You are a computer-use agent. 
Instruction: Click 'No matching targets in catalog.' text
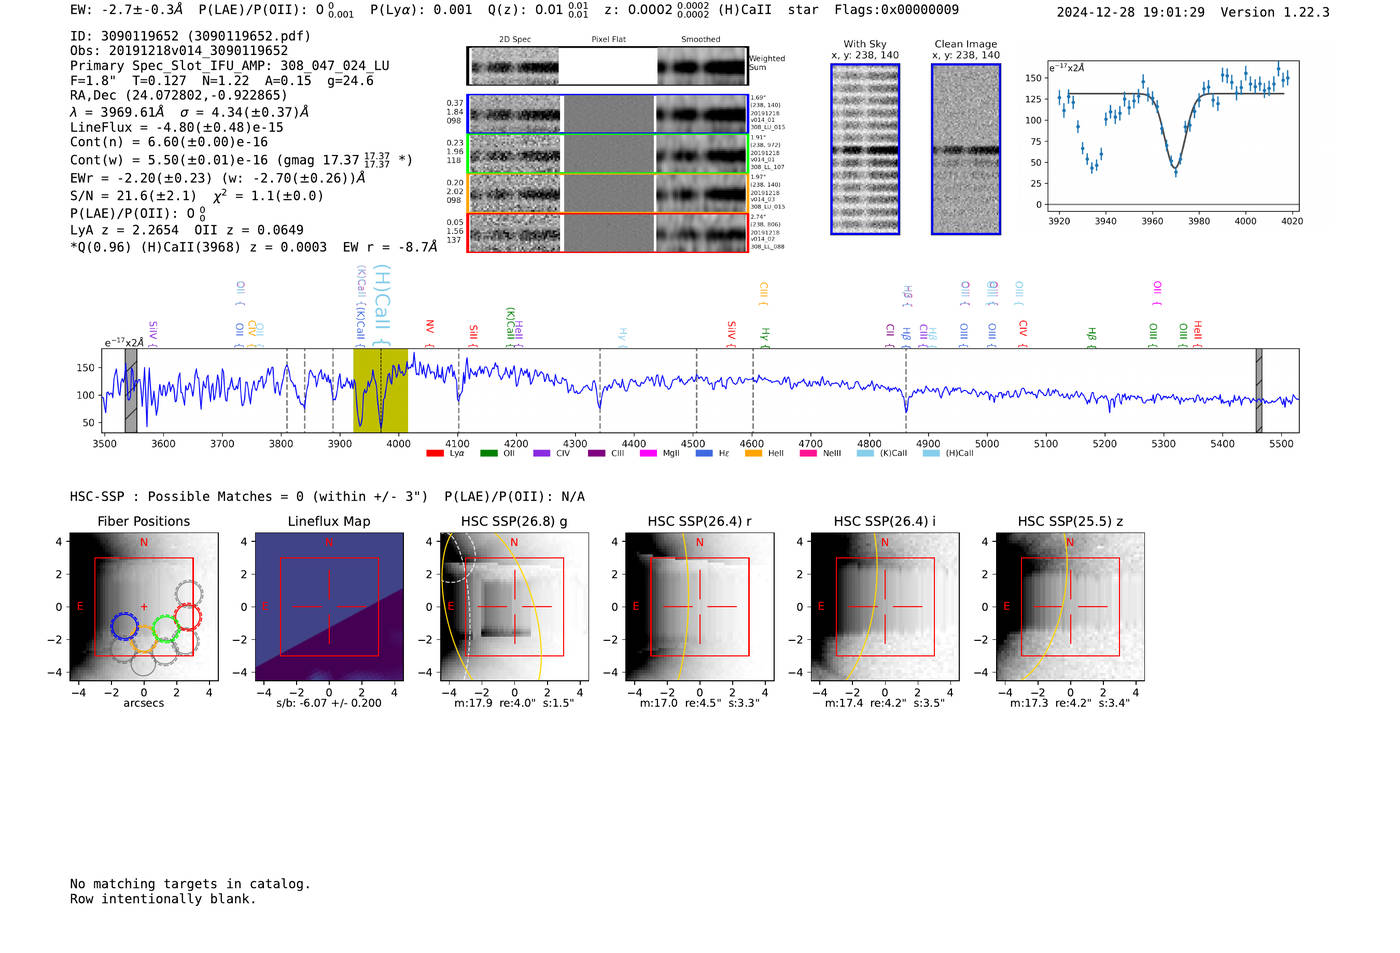(190, 884)
